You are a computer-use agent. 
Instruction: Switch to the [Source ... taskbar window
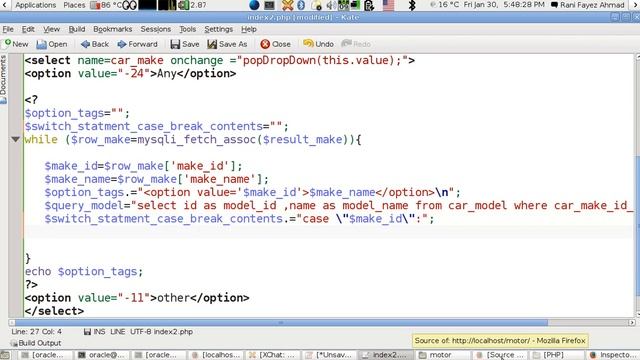click(500, 355)
